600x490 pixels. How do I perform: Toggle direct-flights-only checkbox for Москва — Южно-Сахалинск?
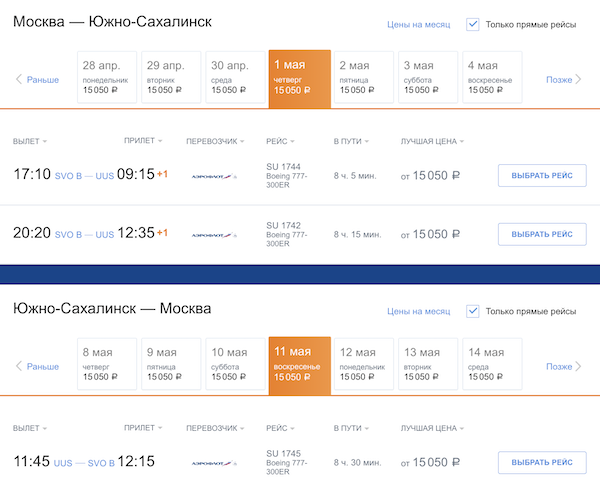[x=473, y=24]
